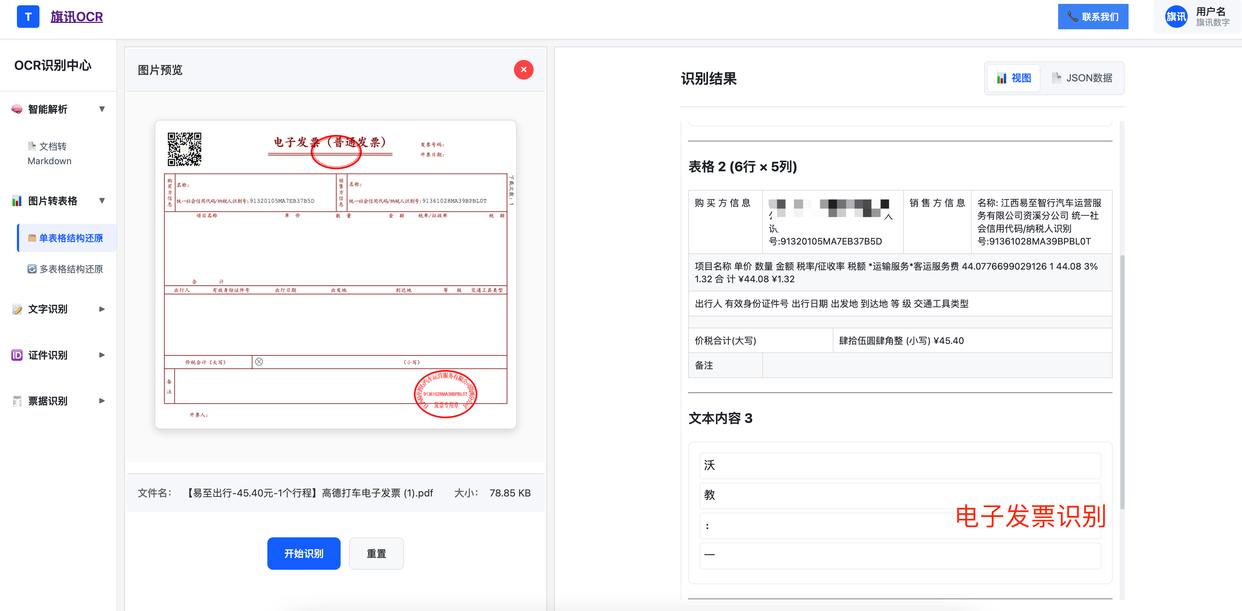Open the 旗讯OCR home link
This screenshot has height=611, width=1242.
[x=77, y=16]
